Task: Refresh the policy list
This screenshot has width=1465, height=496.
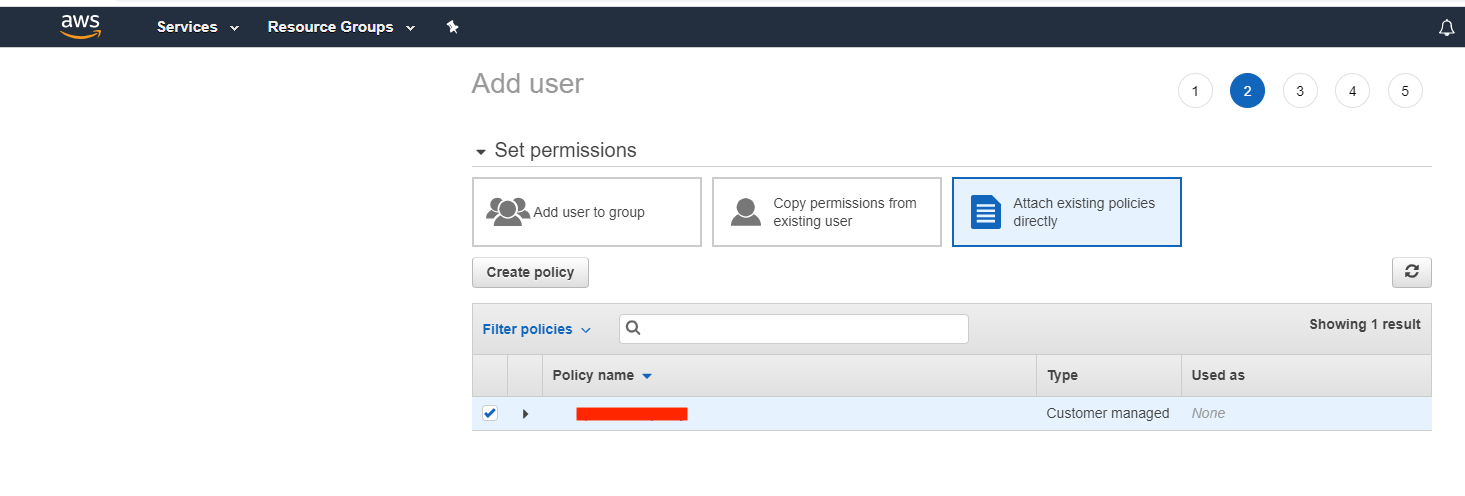Action: click(1412, 272)
